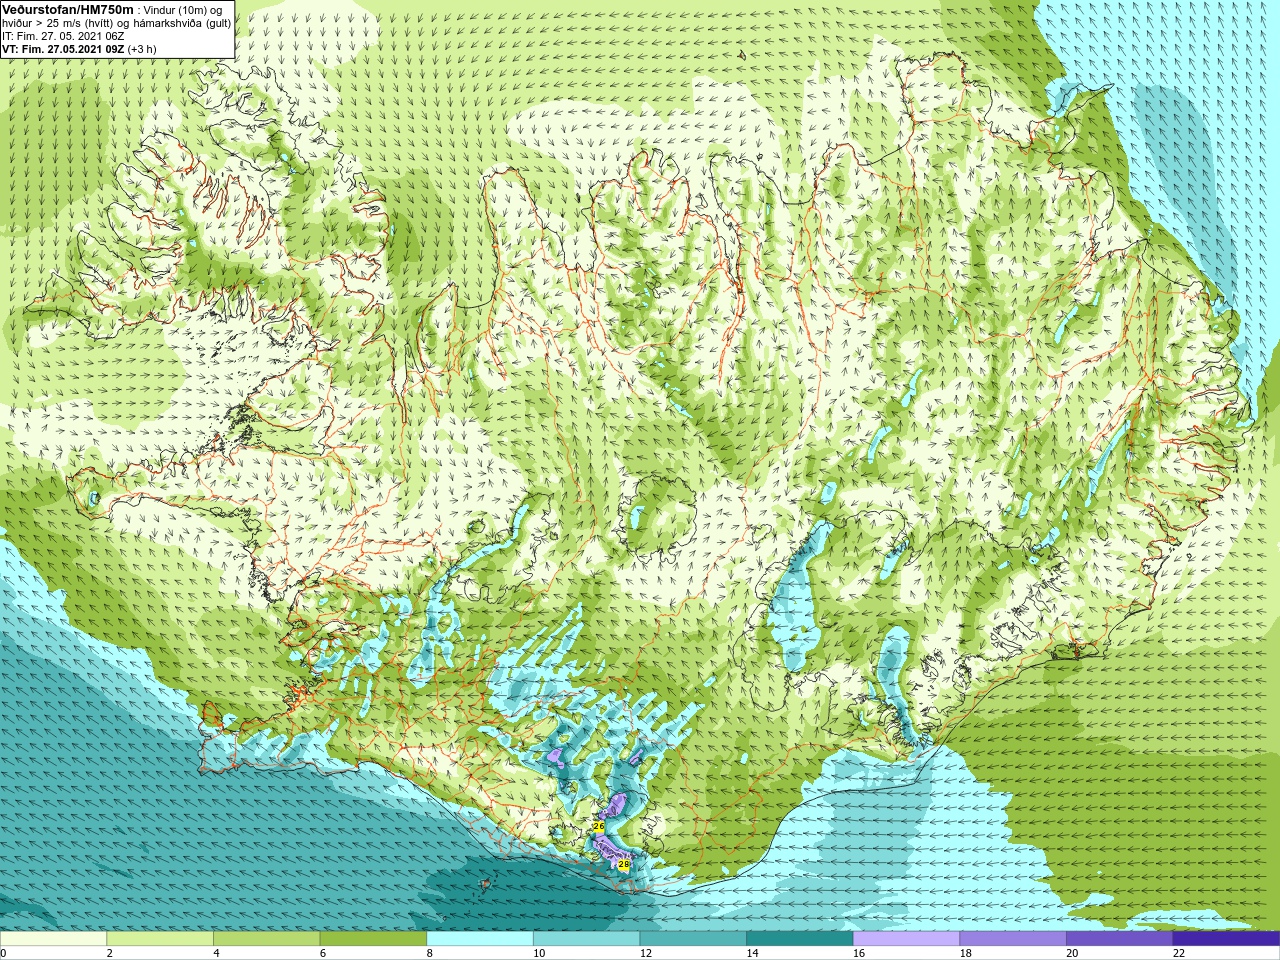Click the 2–4 m/s light green legend swatch

[160, 939]
